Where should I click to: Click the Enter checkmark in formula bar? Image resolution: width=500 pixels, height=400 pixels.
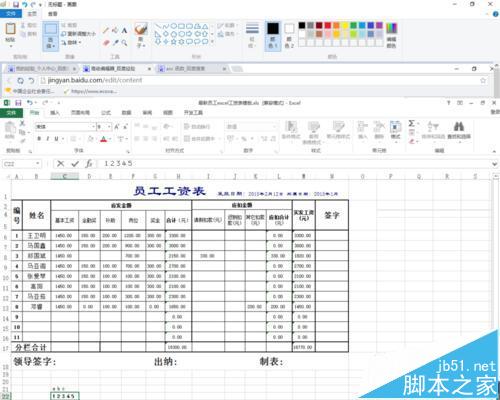click(x=75, y=164)
